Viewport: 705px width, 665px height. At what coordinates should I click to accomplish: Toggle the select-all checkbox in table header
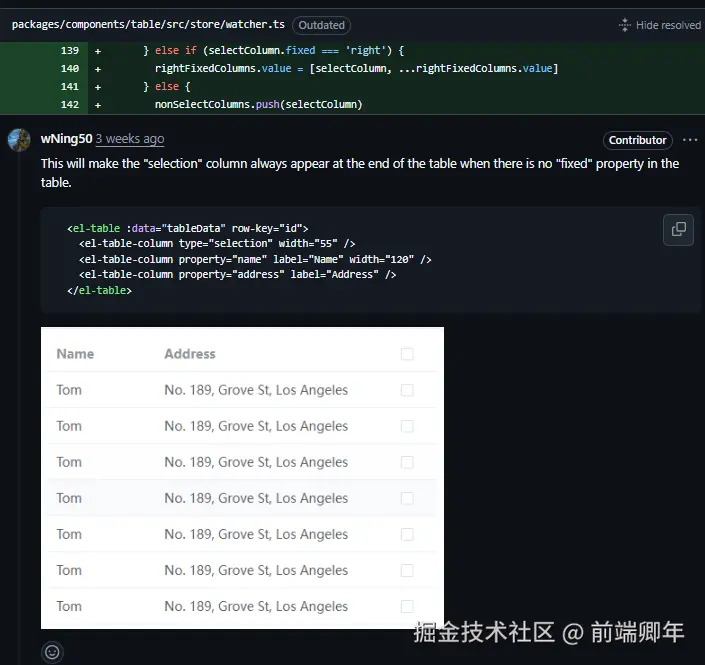407,354
